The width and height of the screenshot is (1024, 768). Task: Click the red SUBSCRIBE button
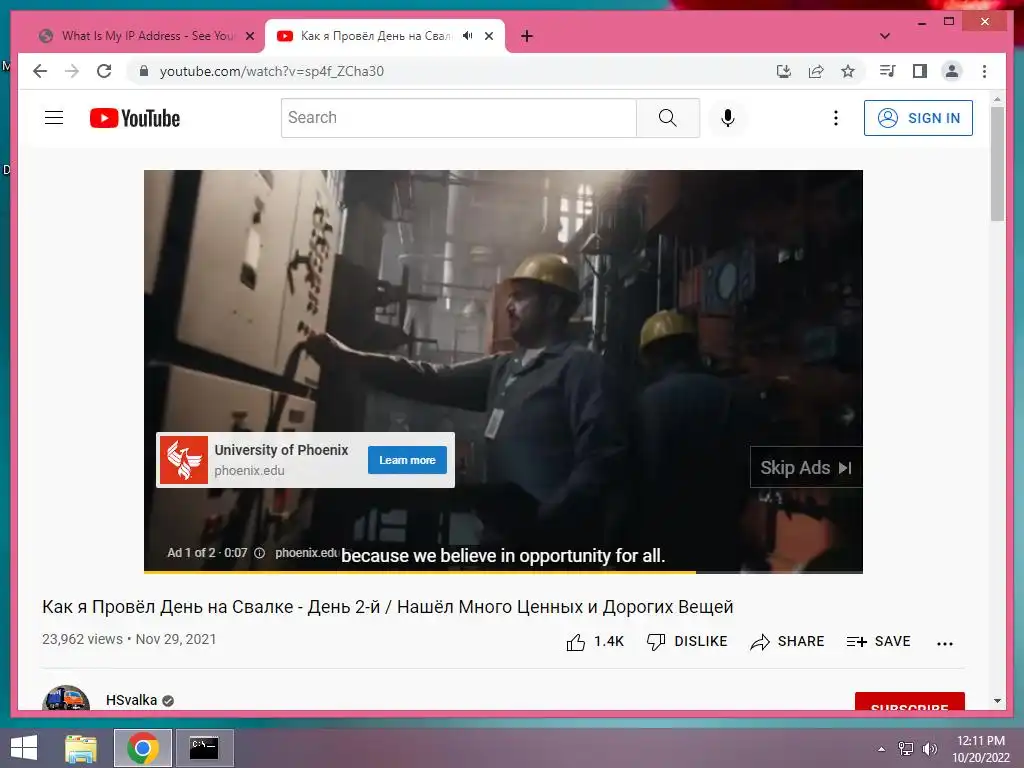coord(909,701)
